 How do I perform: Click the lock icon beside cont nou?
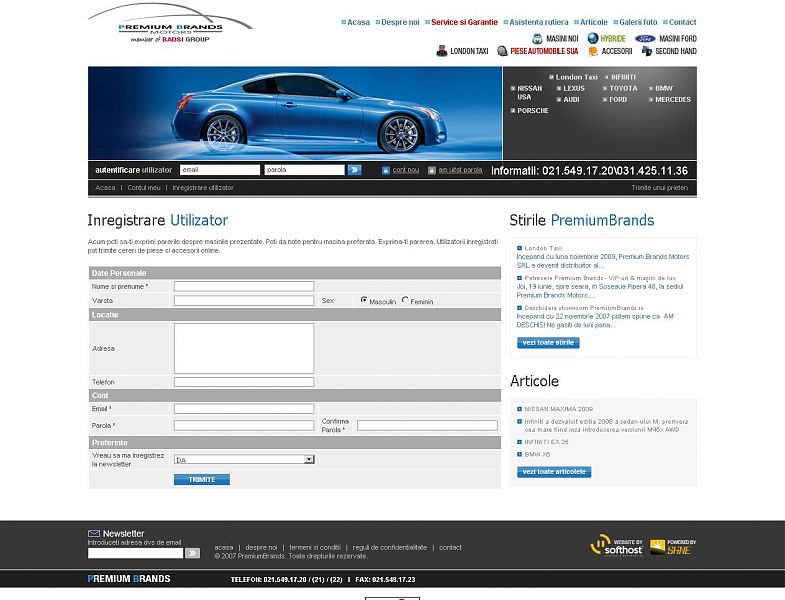(385, 170)
